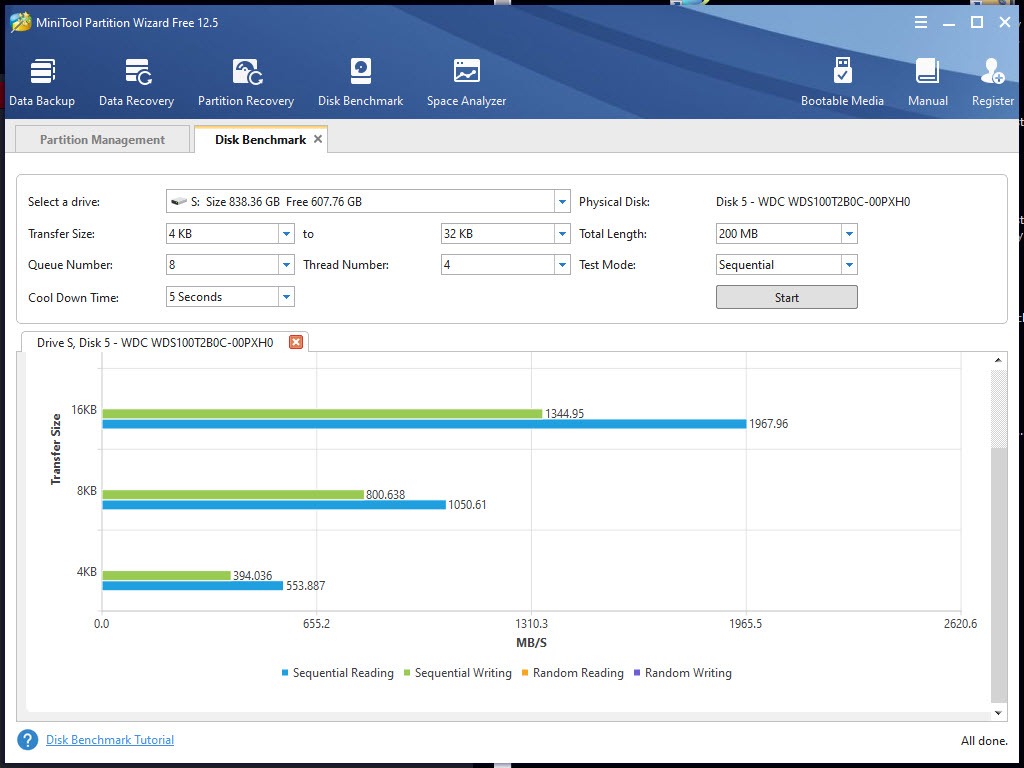Open the Data Backup tool
The width and height of the screenshot is (1024, 768).
click(42, 82)
